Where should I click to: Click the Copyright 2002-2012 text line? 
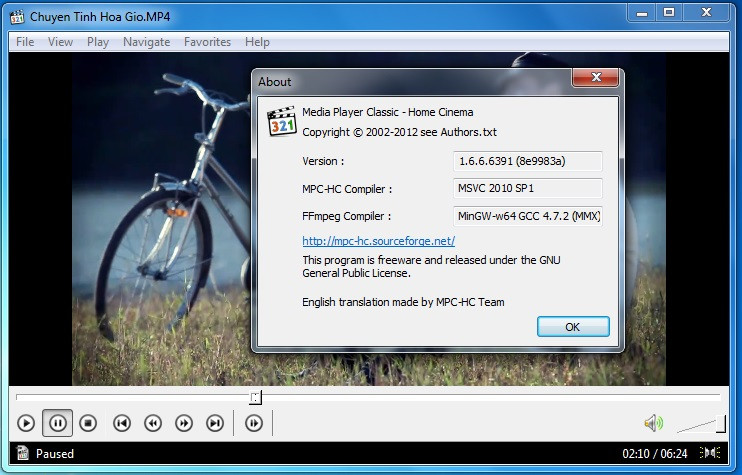(x=399, y=132)
